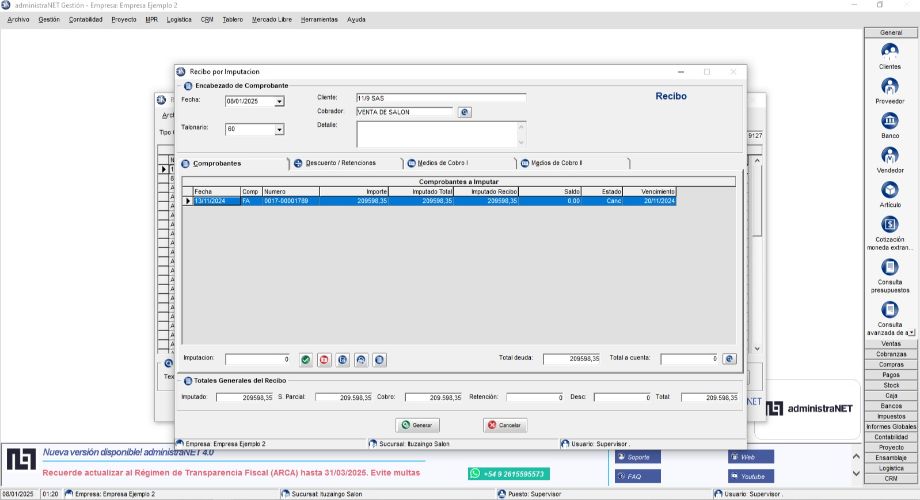Click the Generar button
This screenshot has width=920, height=500.
[417, 425]
